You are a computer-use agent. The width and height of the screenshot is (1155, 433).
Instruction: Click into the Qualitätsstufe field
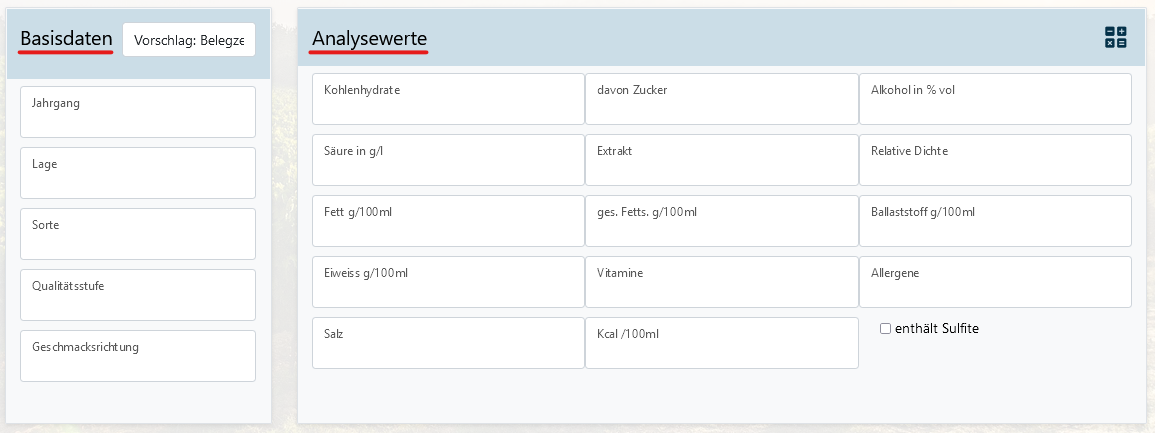(x=138, y=295)
